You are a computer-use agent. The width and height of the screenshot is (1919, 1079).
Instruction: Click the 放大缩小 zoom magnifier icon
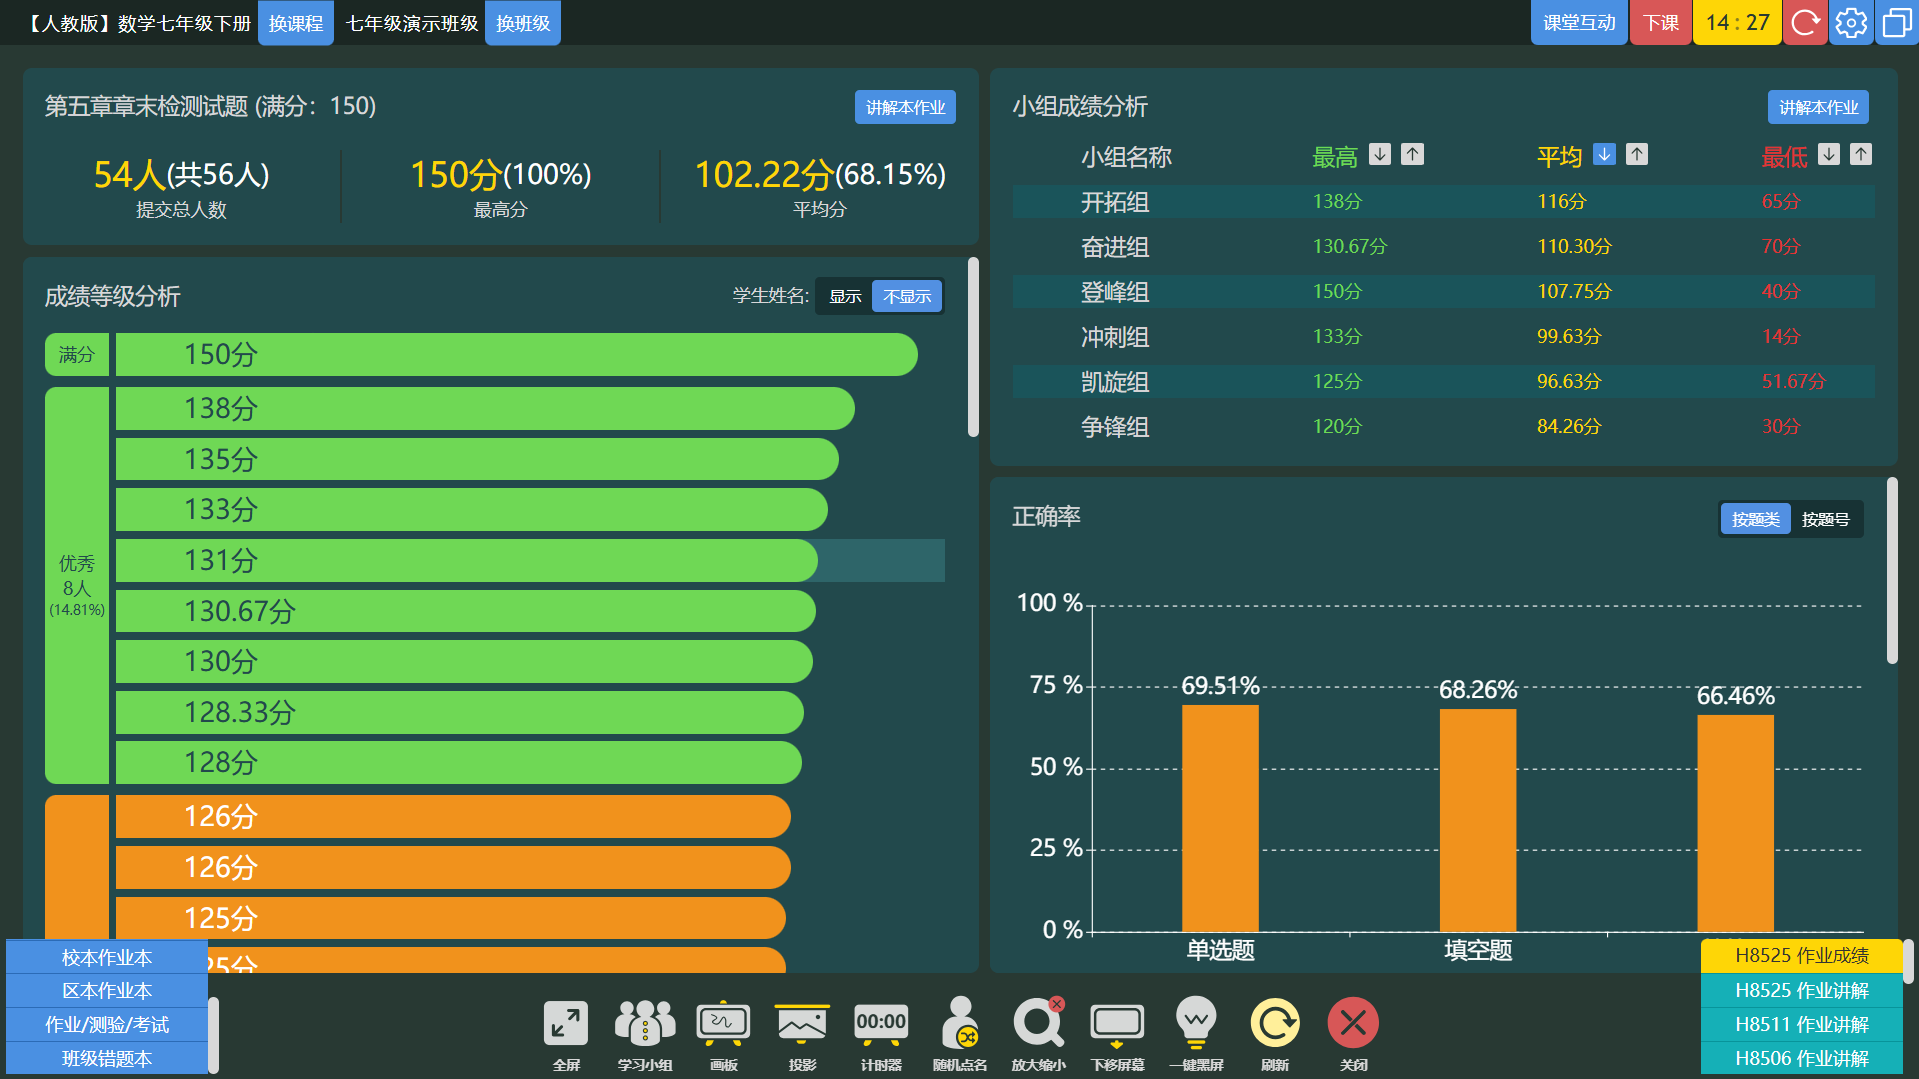pyautogui.click(x=1038, y=1025)
